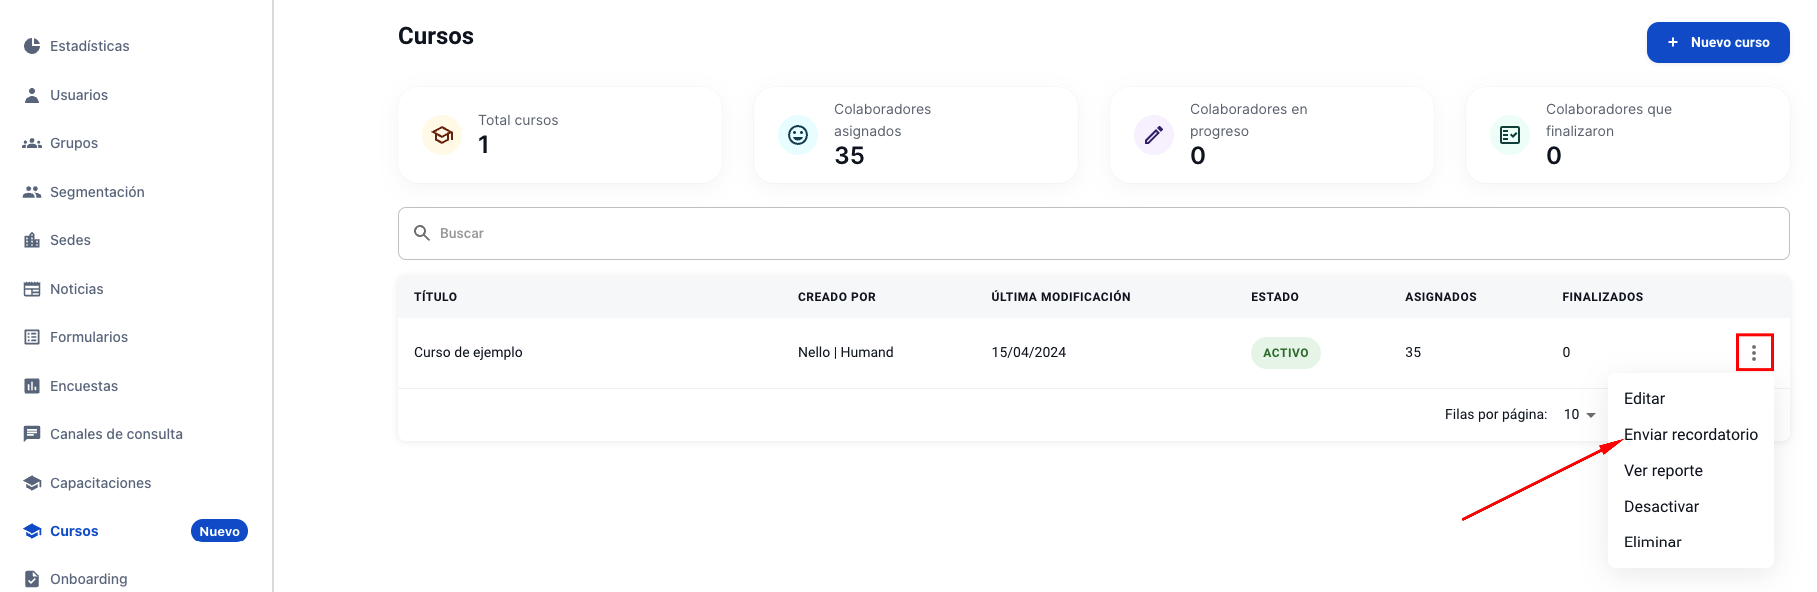Click the search magnifier icon
Image resolution: width=1817 pixels, height=592 pixels.
(422, 233)
